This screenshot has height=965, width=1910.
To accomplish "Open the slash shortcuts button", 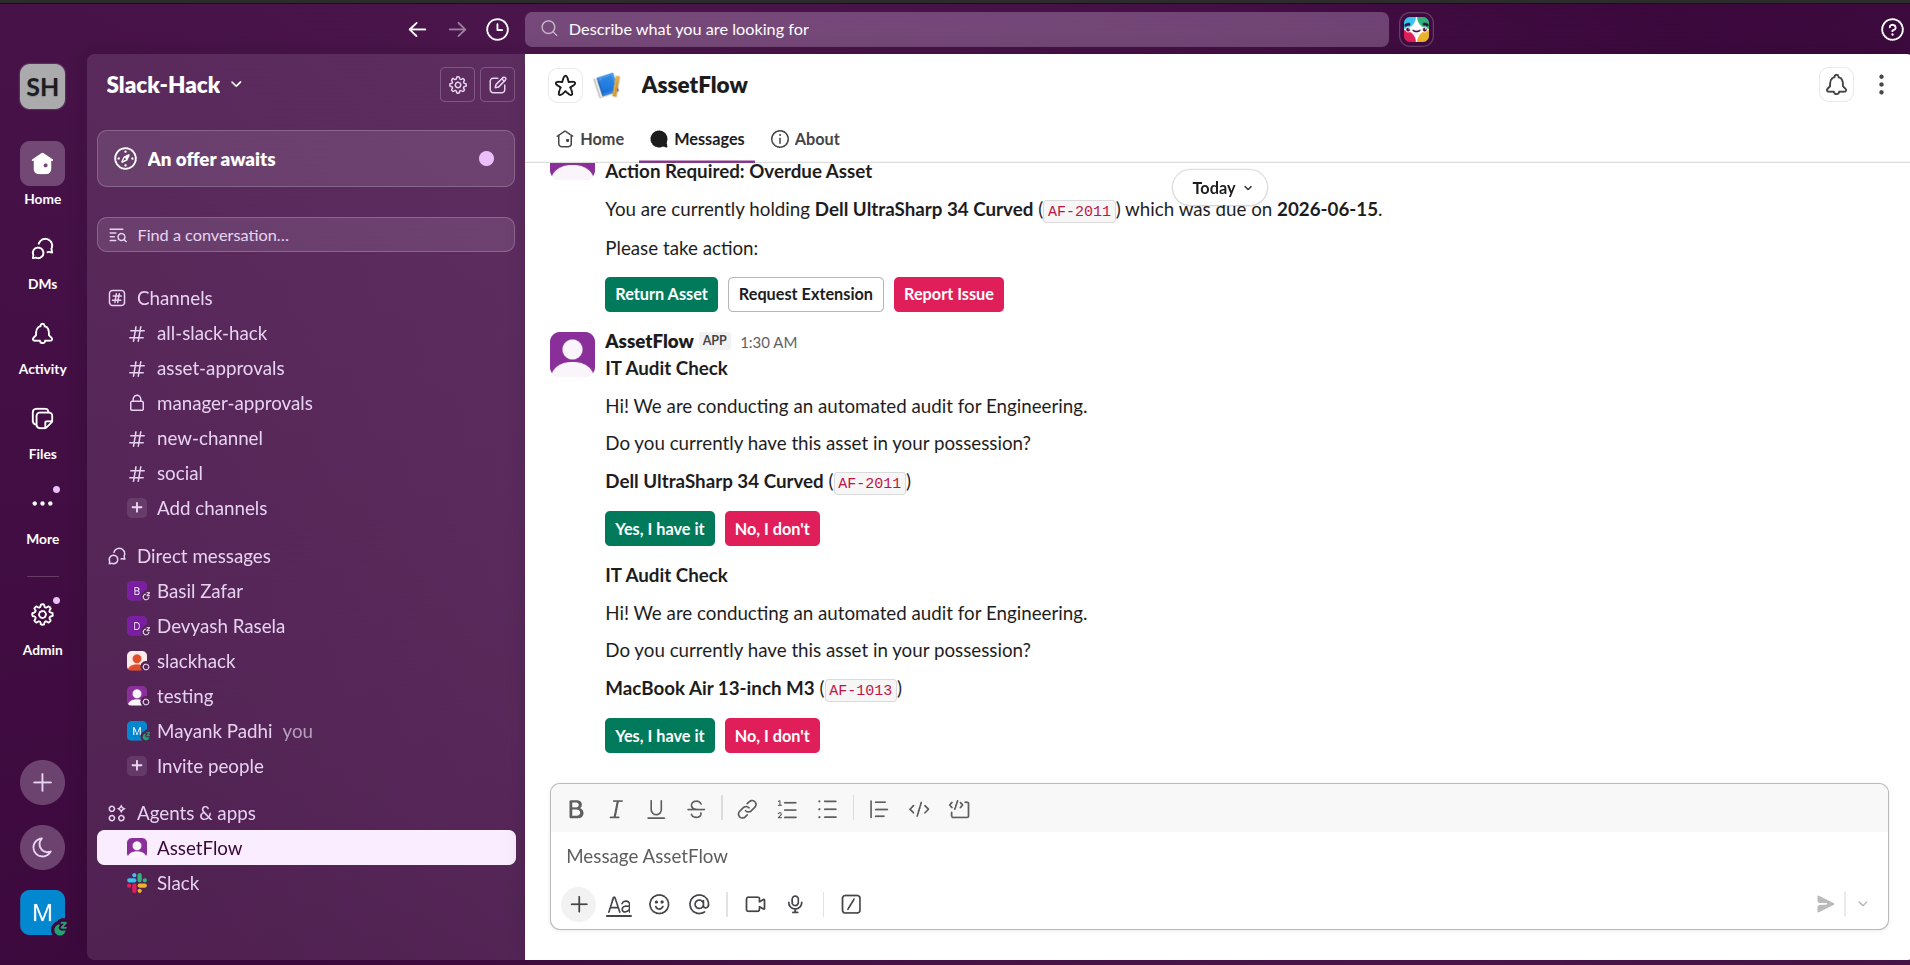I will [x=851, y=904].
